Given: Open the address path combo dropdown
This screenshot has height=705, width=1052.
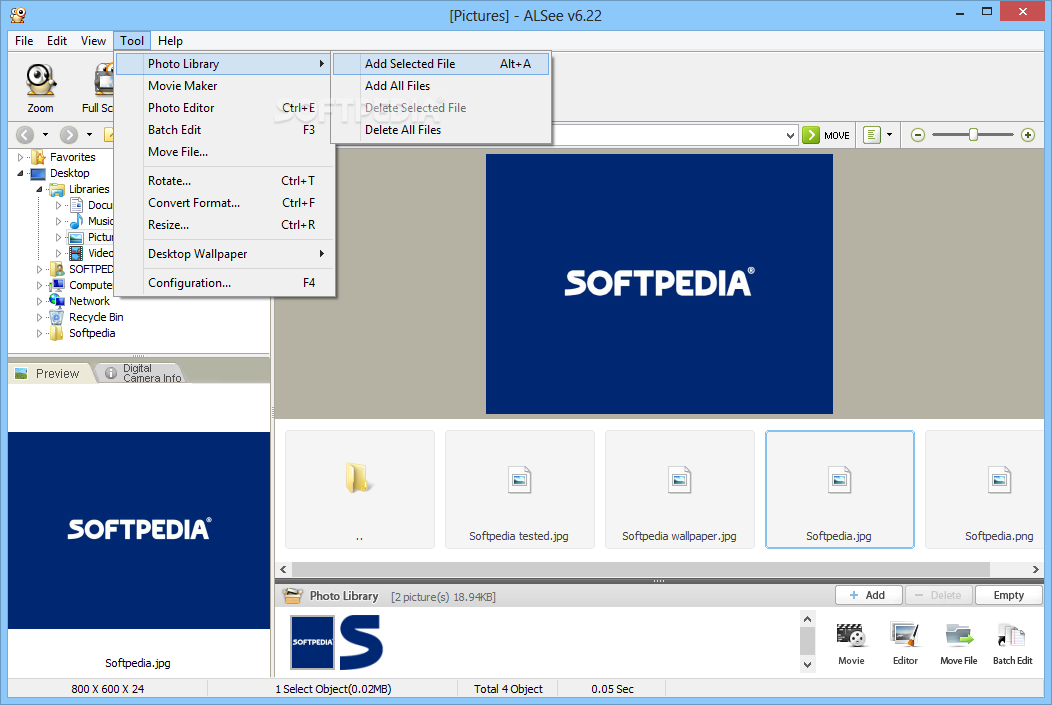Looking at the screenshot, I should click(790, 135).
